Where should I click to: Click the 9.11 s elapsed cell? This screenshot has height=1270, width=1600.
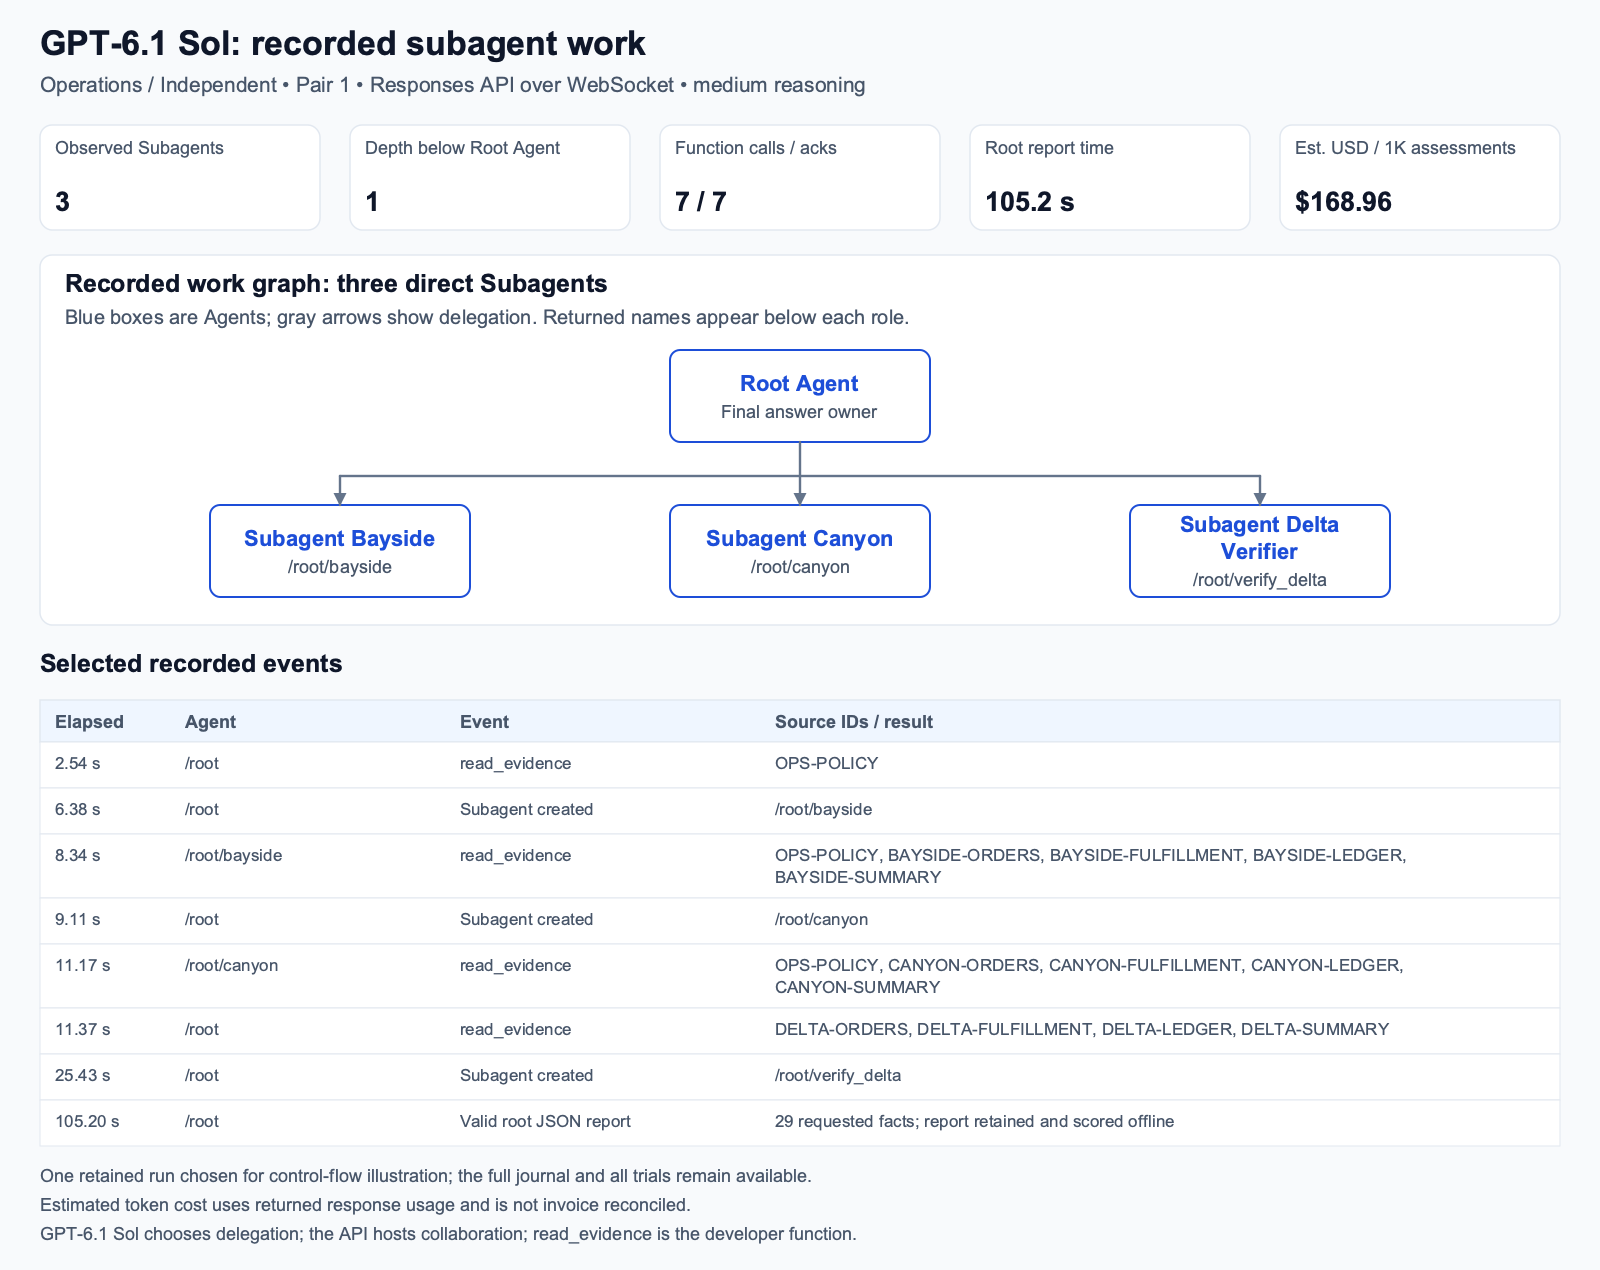[78, 920]
